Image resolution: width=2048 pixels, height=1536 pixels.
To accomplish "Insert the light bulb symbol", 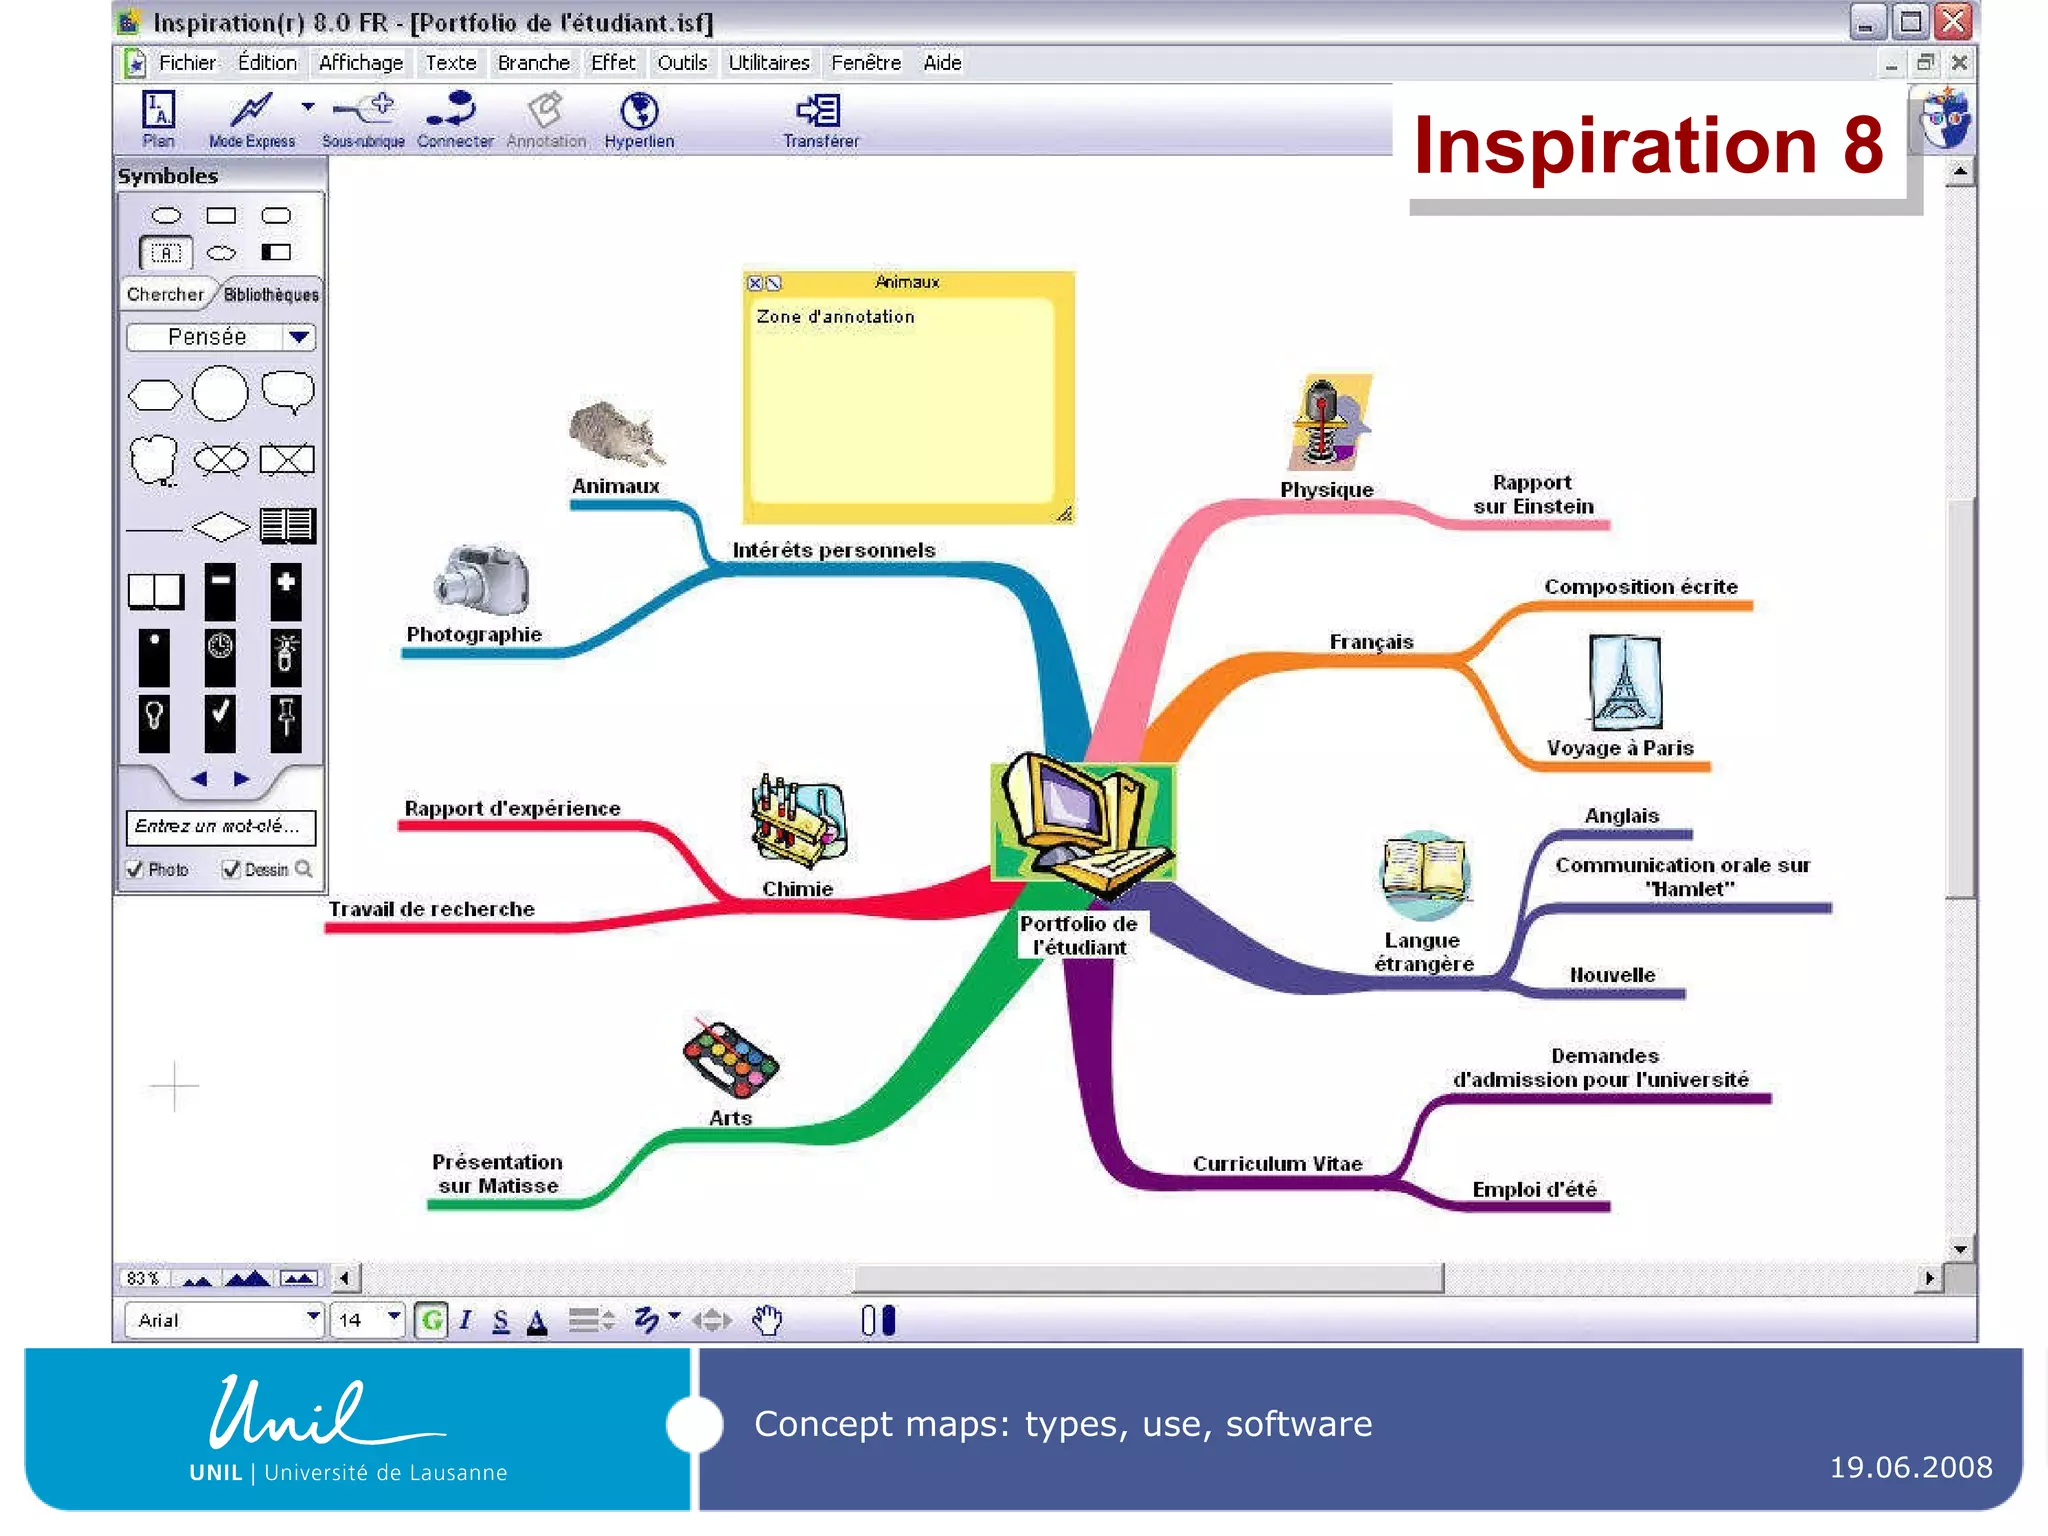I will pos(154,722).
